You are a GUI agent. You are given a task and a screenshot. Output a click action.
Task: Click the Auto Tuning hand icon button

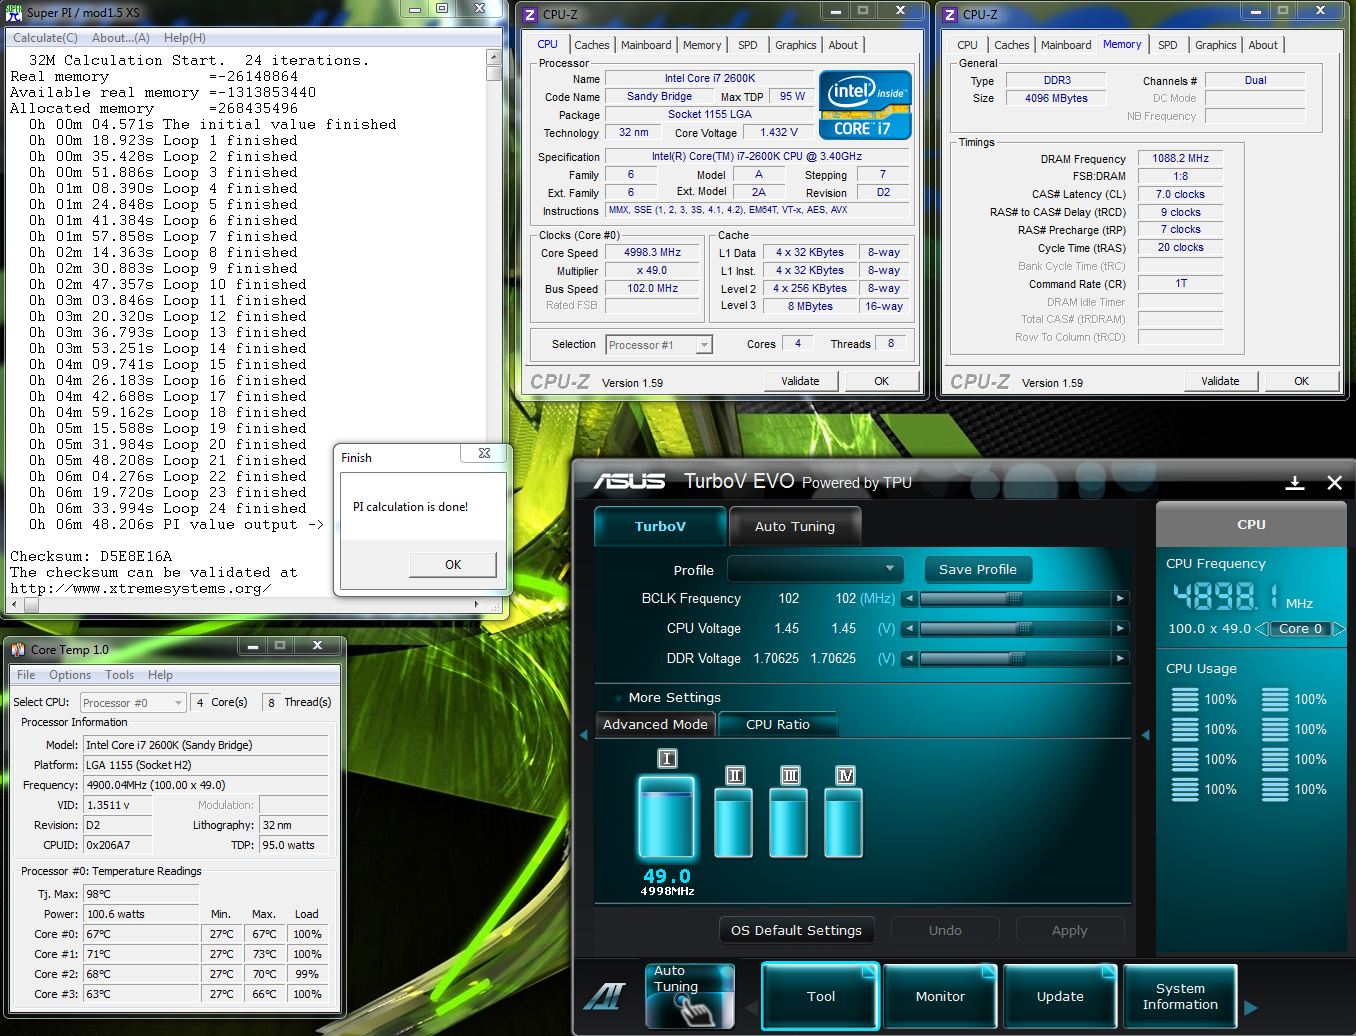(690, 996)
